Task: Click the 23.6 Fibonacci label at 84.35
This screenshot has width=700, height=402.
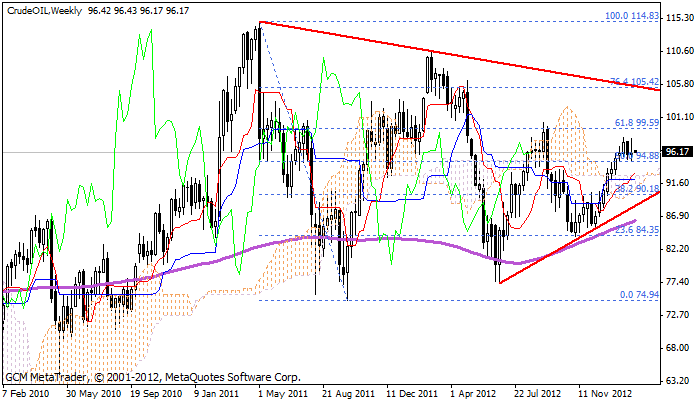Action: point(636,229)
